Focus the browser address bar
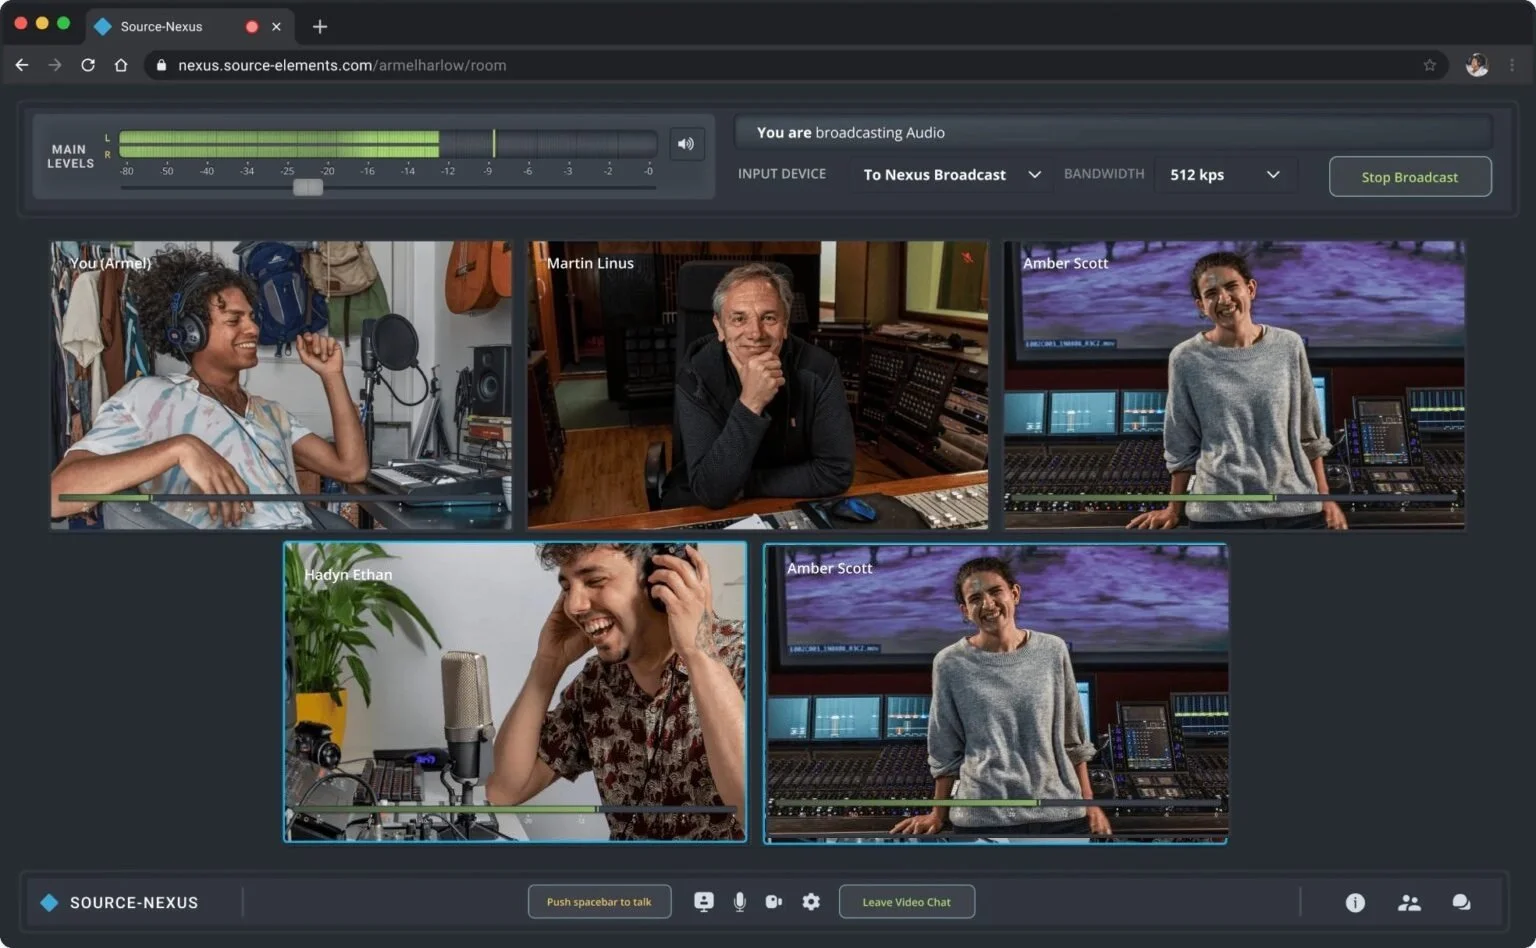 click(x=796, y=65)
